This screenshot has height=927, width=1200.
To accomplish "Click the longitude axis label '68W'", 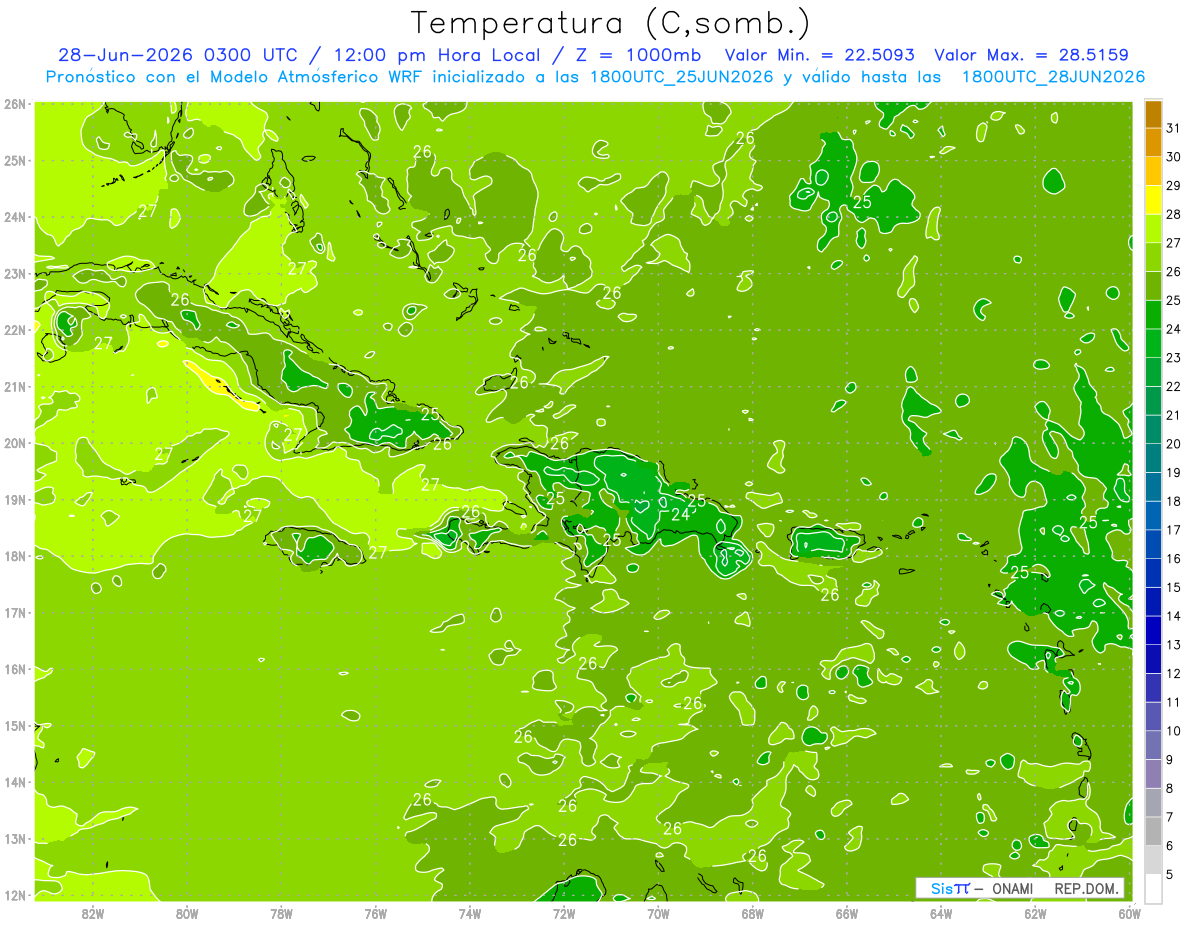I will click(x=753, y=913).
